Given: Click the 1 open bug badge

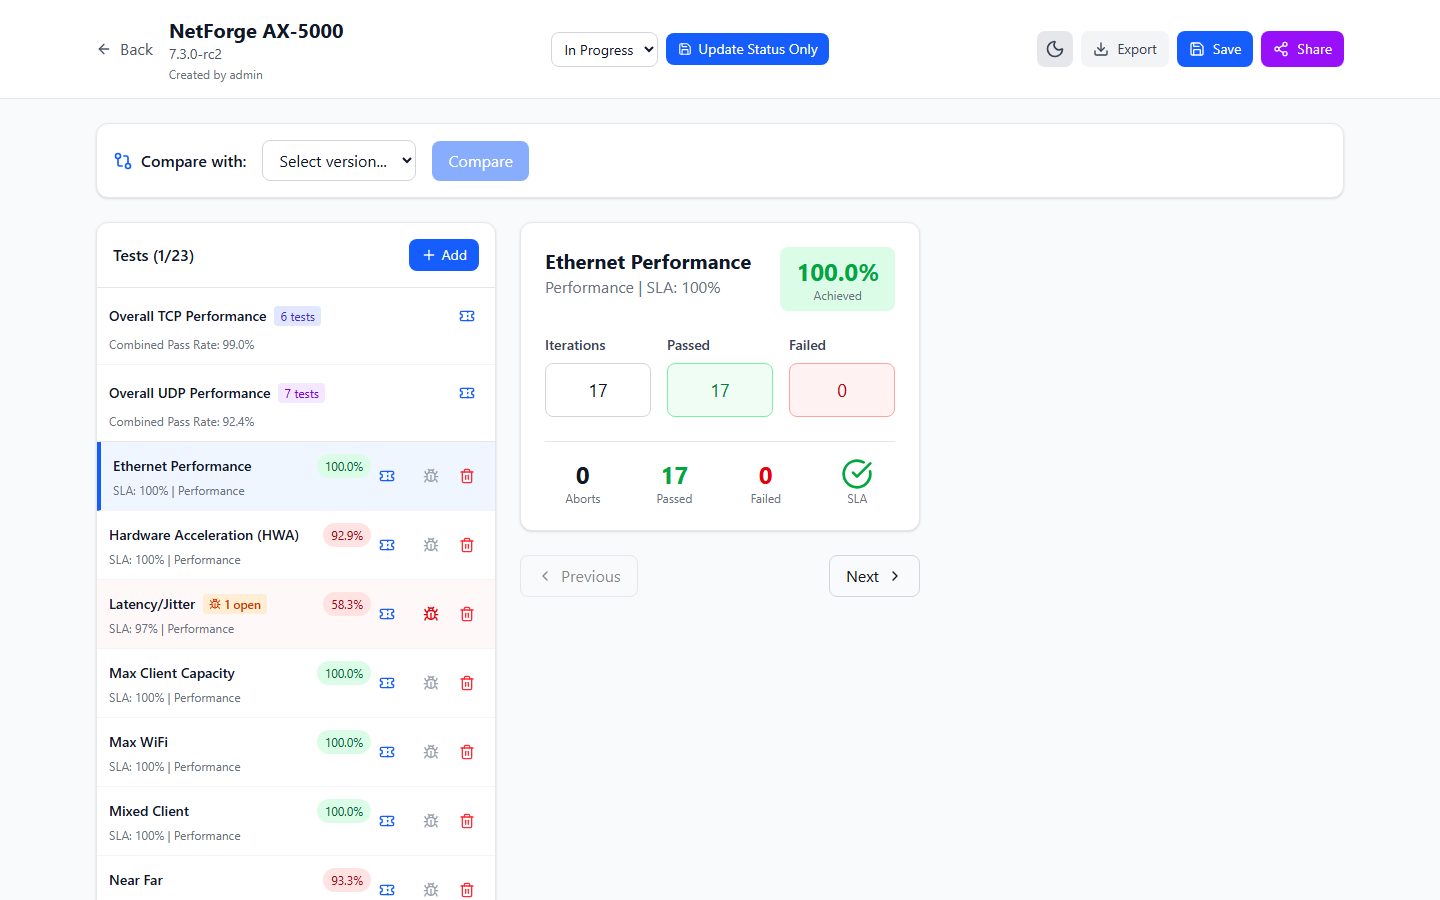Looking at the screenshot, I should 235,605.
